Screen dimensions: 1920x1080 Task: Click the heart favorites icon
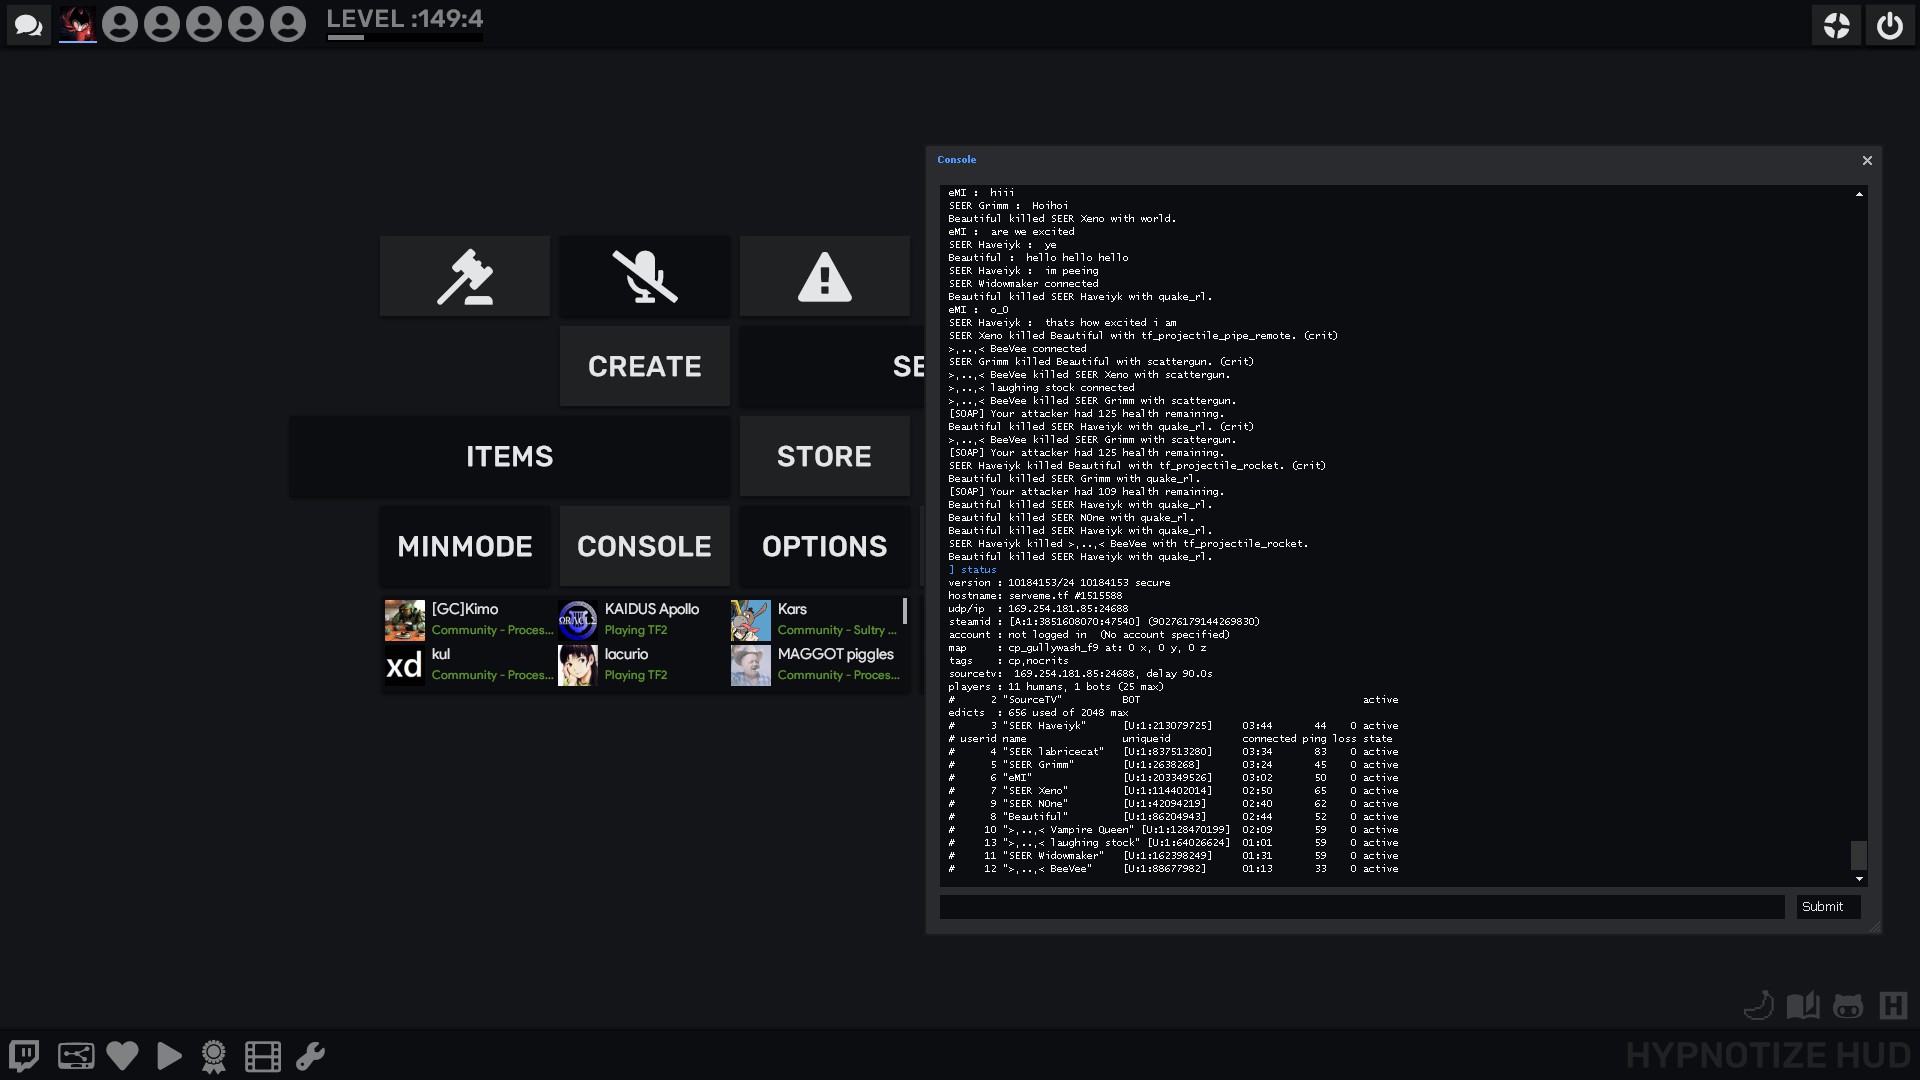(122, 1056)
